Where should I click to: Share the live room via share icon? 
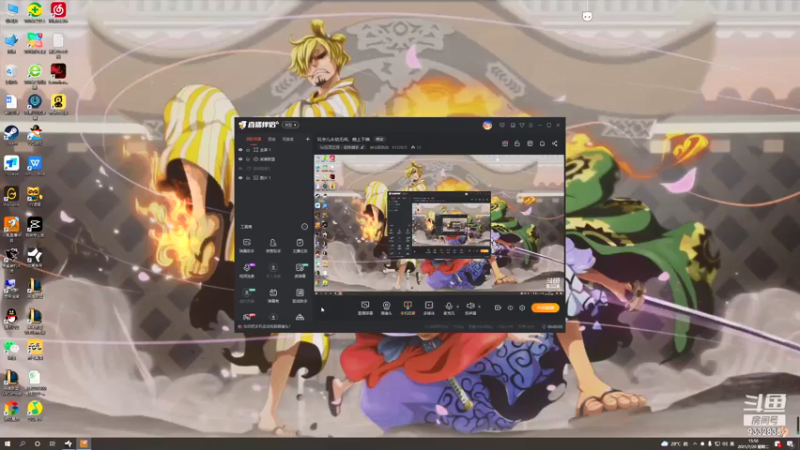pyautogui.click(x=555, y=144)
